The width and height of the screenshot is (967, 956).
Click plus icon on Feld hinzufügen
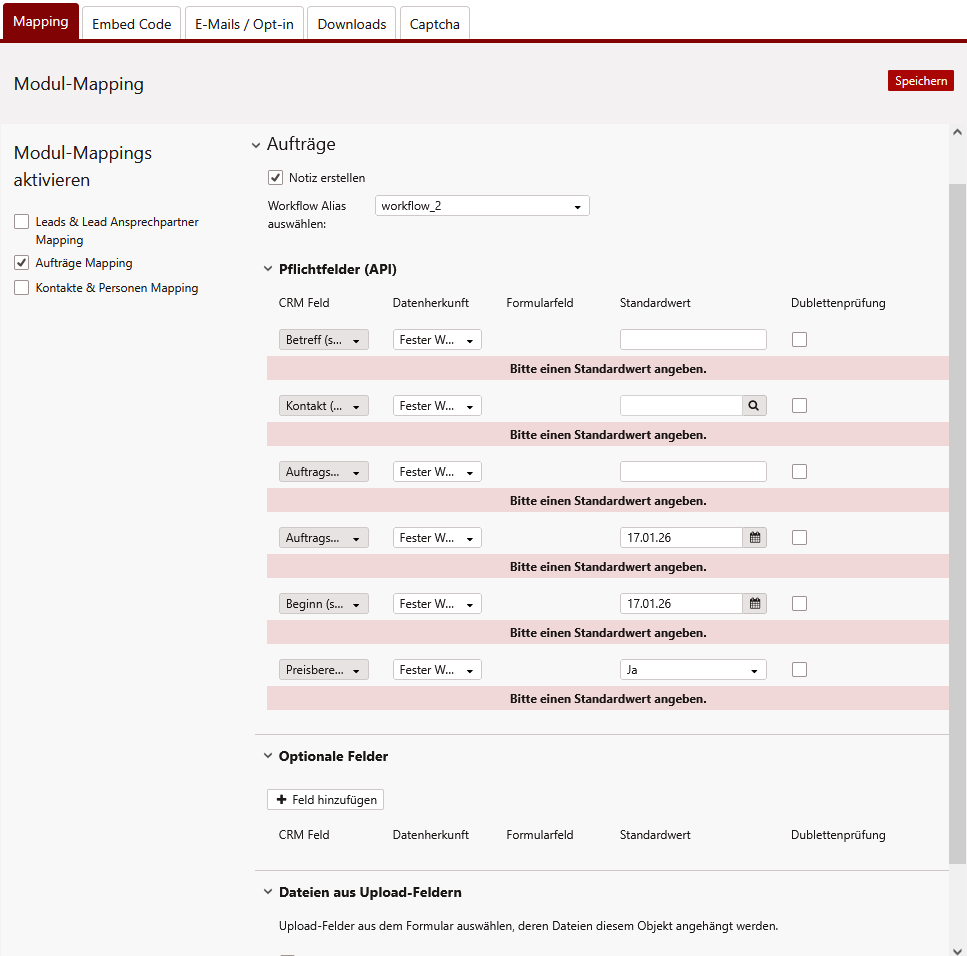[x=281, y=800]
